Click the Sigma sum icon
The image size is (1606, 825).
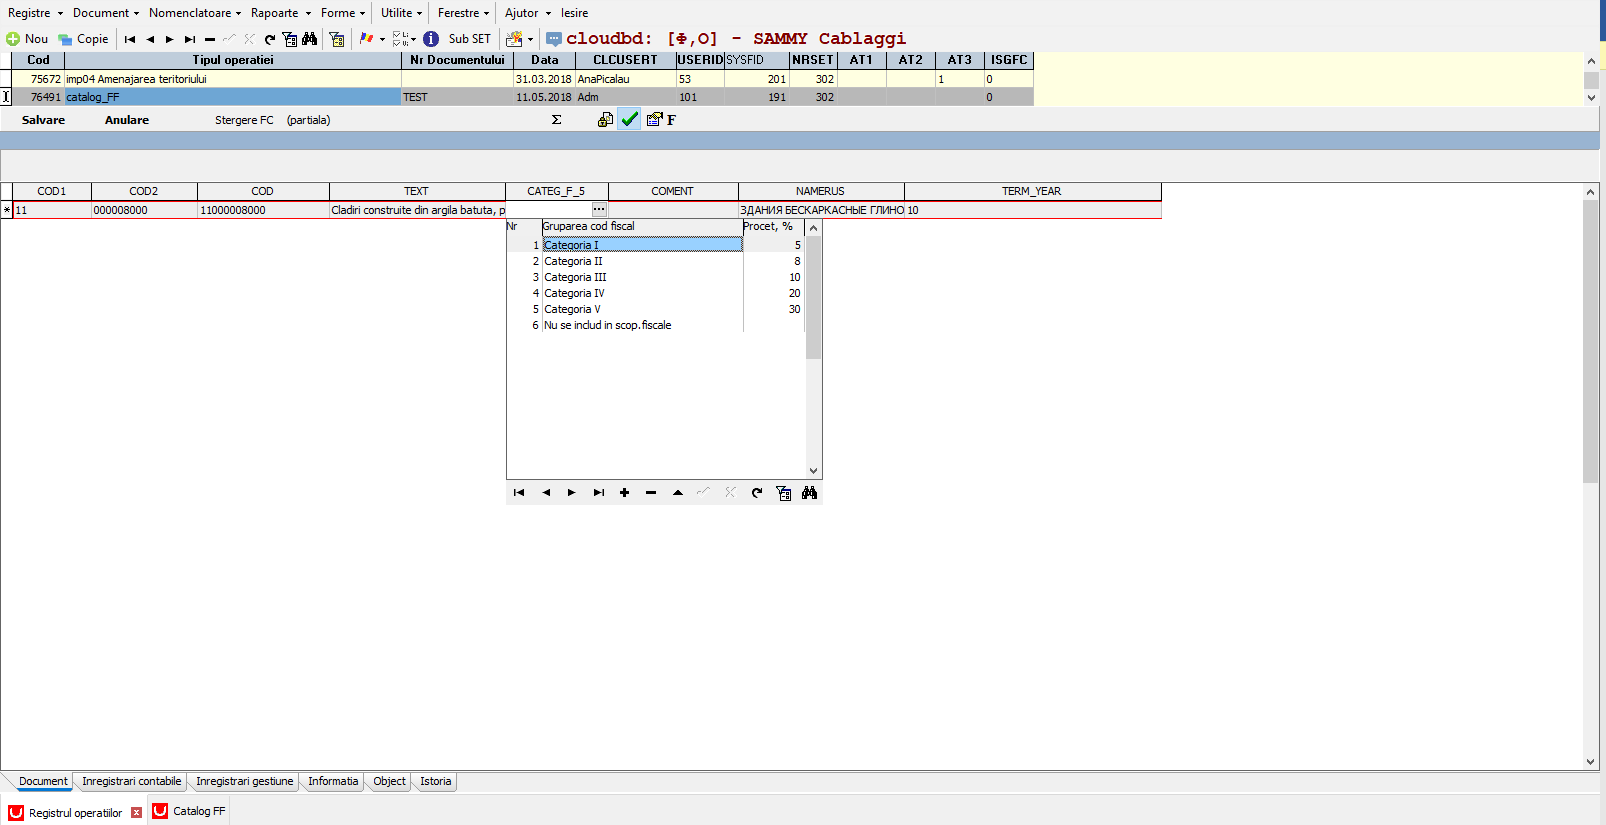[x=557, y=120]
